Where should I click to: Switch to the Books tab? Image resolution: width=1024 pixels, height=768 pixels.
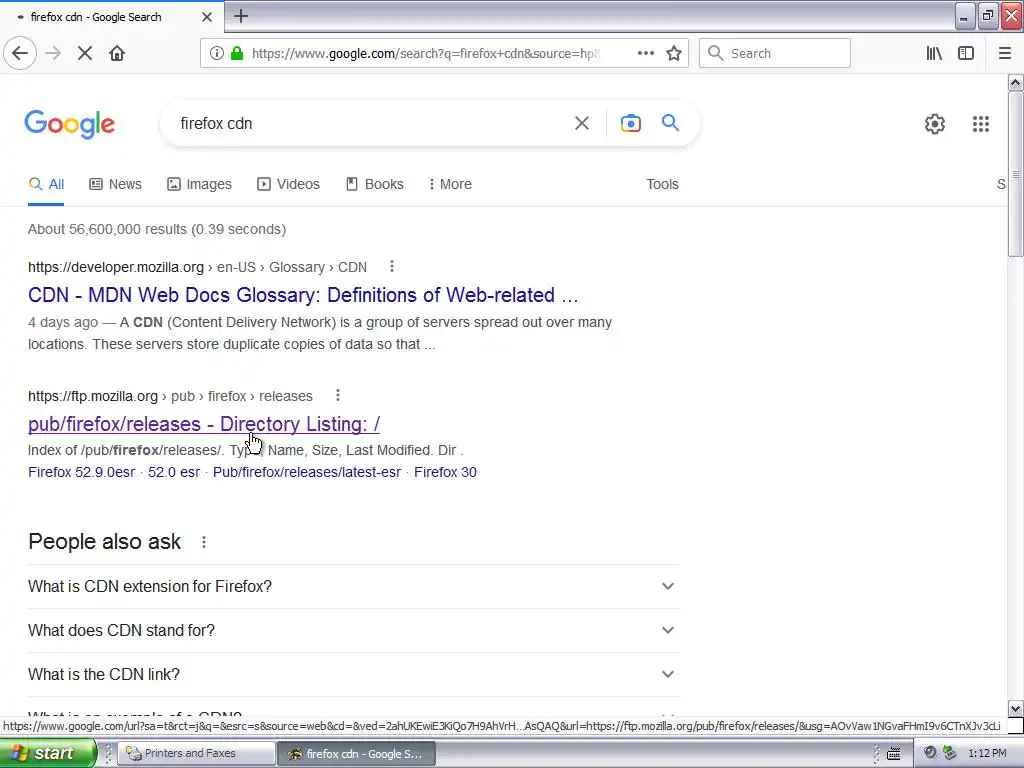click(375, 184)
